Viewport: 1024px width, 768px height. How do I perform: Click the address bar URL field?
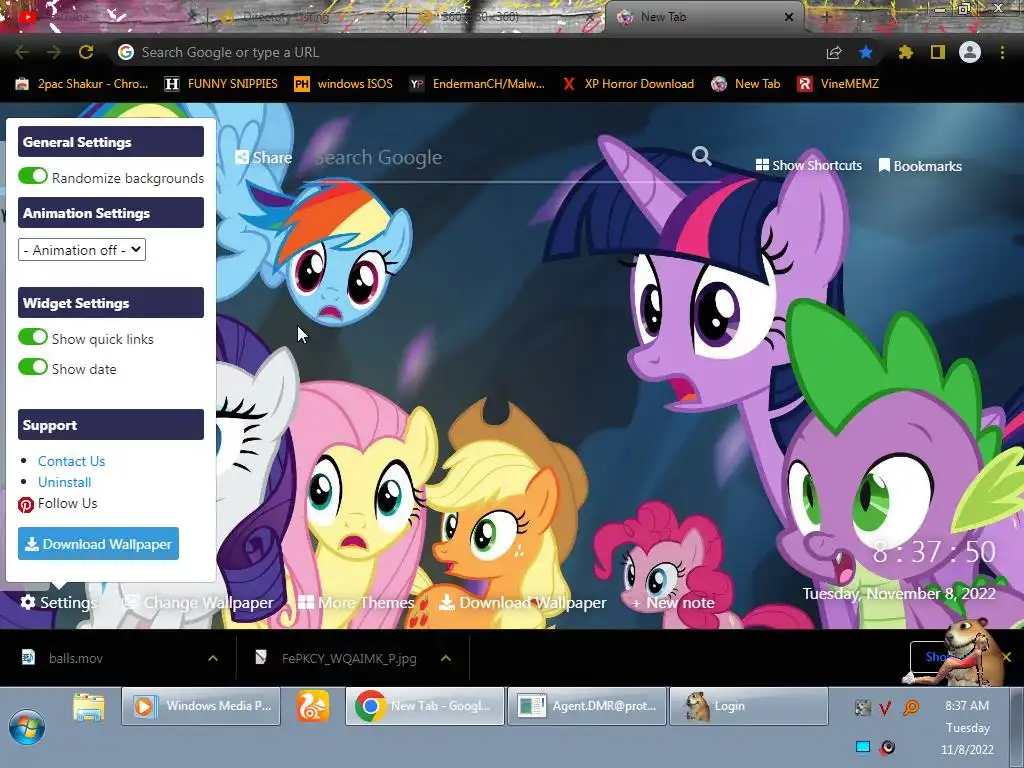tap(470, 52)
